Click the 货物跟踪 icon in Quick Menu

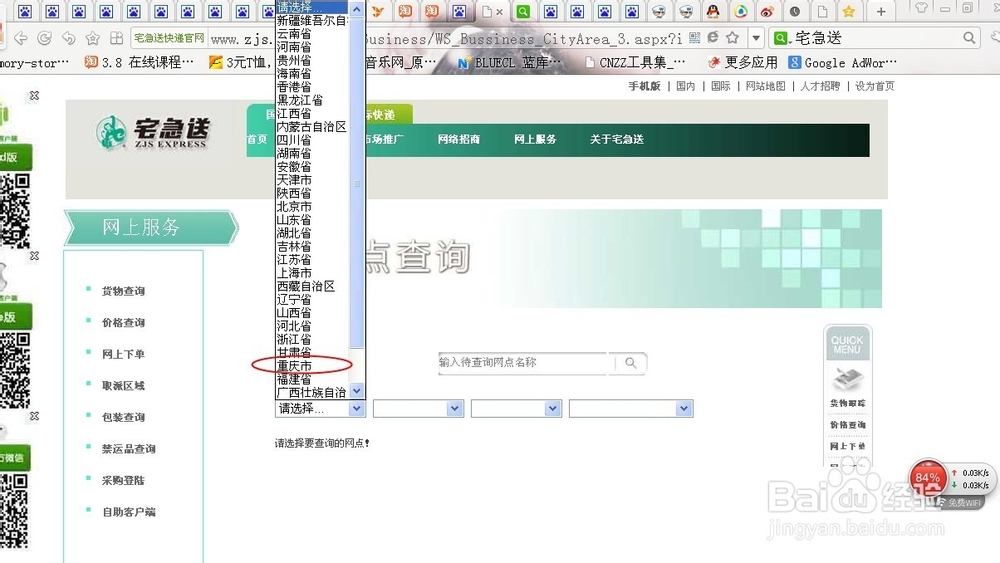[848, 381]
